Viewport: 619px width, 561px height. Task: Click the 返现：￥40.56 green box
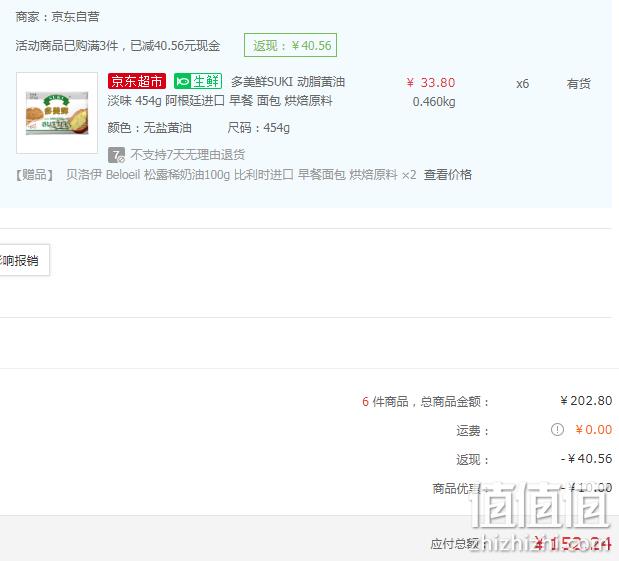(291, 45)
